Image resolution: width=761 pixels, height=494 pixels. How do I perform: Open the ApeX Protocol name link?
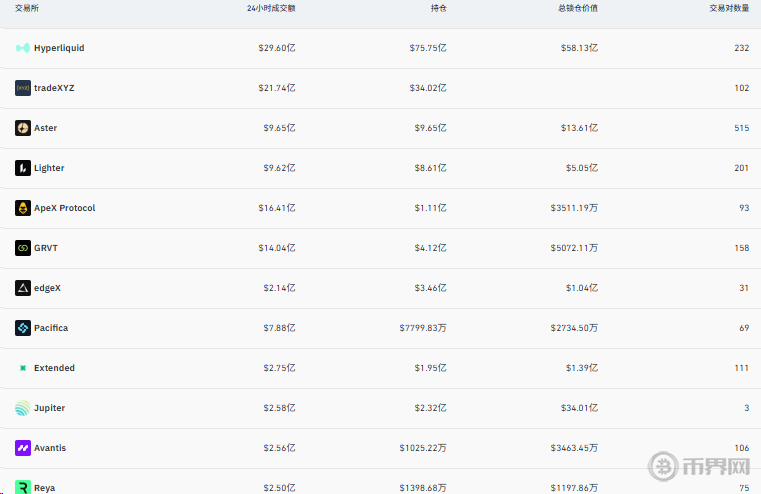point(65,208)
